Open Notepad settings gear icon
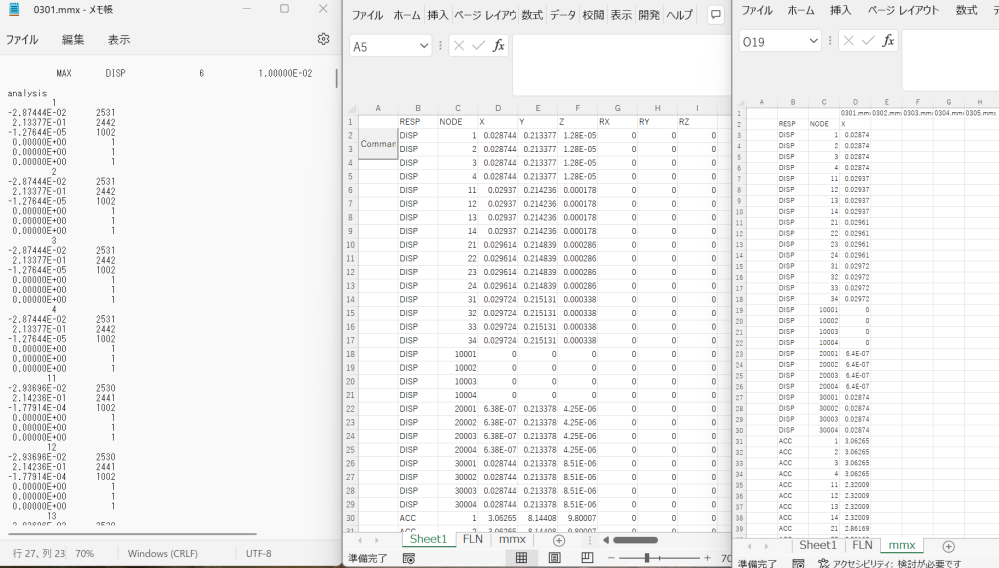The width and height of the screenshot is (999, 568). pos(323,39)
